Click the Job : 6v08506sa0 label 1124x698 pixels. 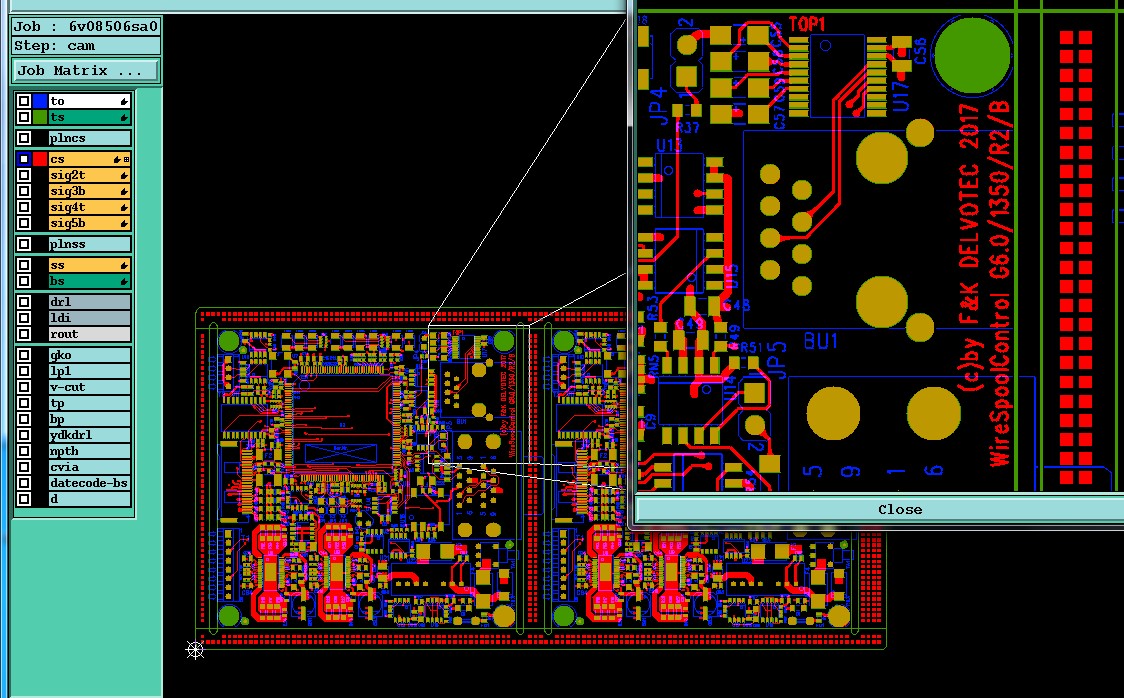(86, 27)
